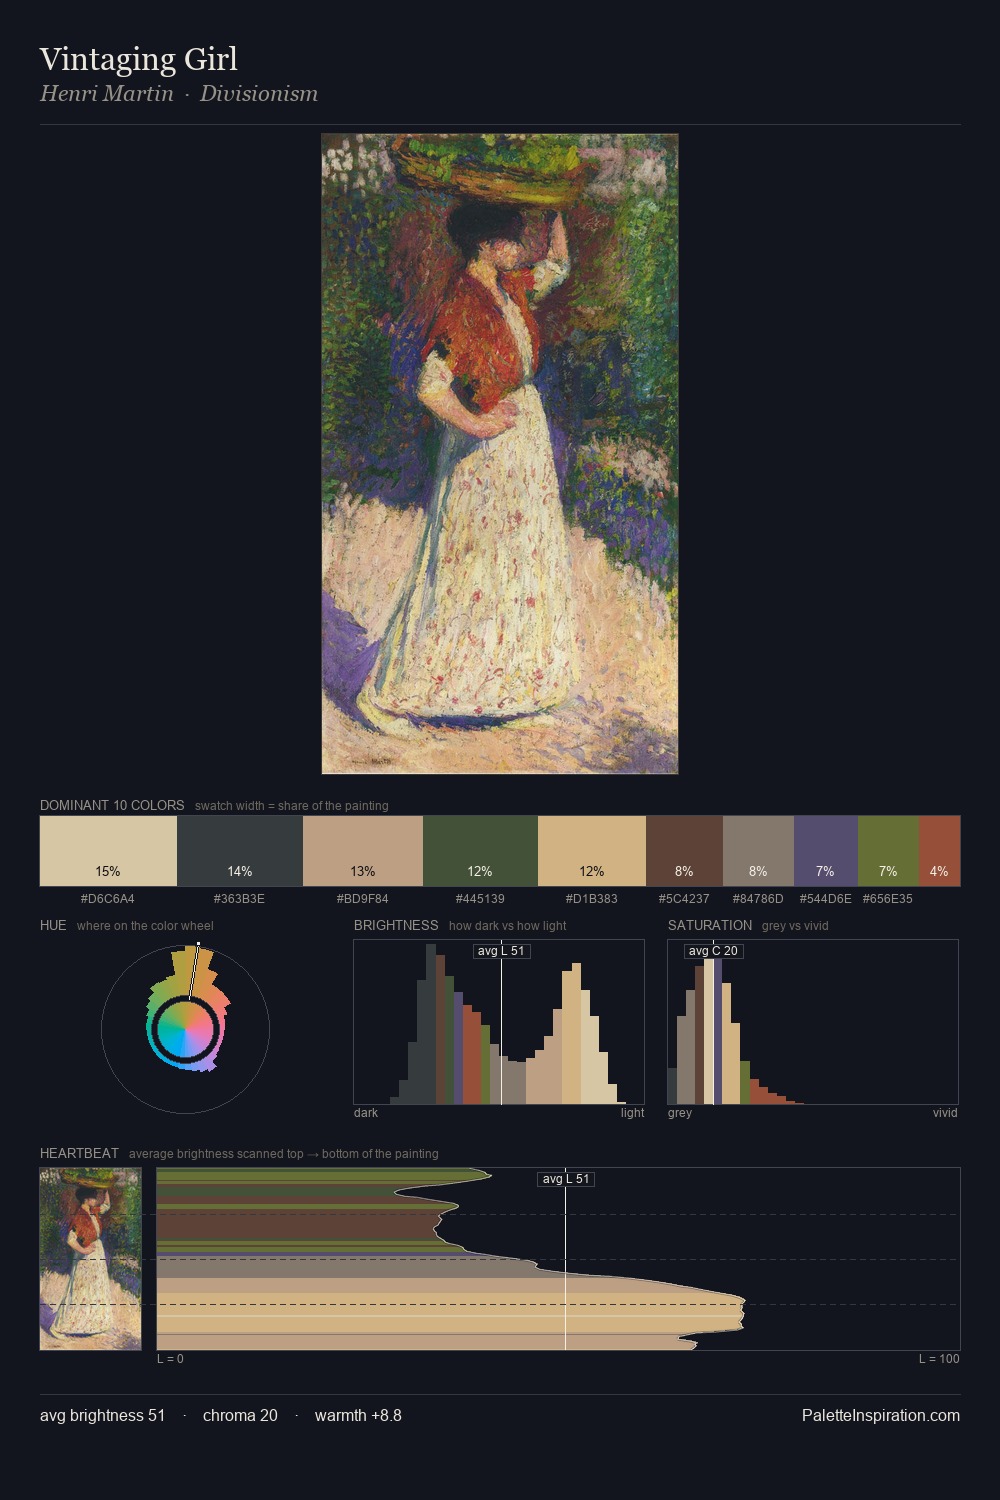Click the title 'Vintaging Girl'

139,59
